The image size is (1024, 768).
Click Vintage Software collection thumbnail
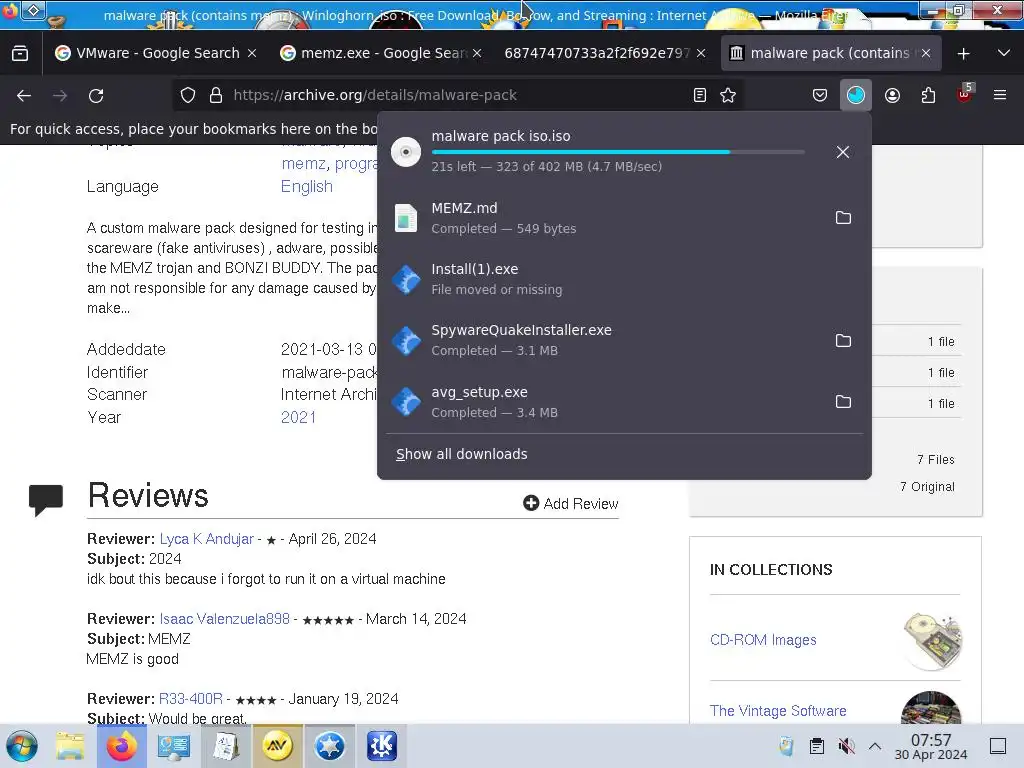tap(931, 707)
